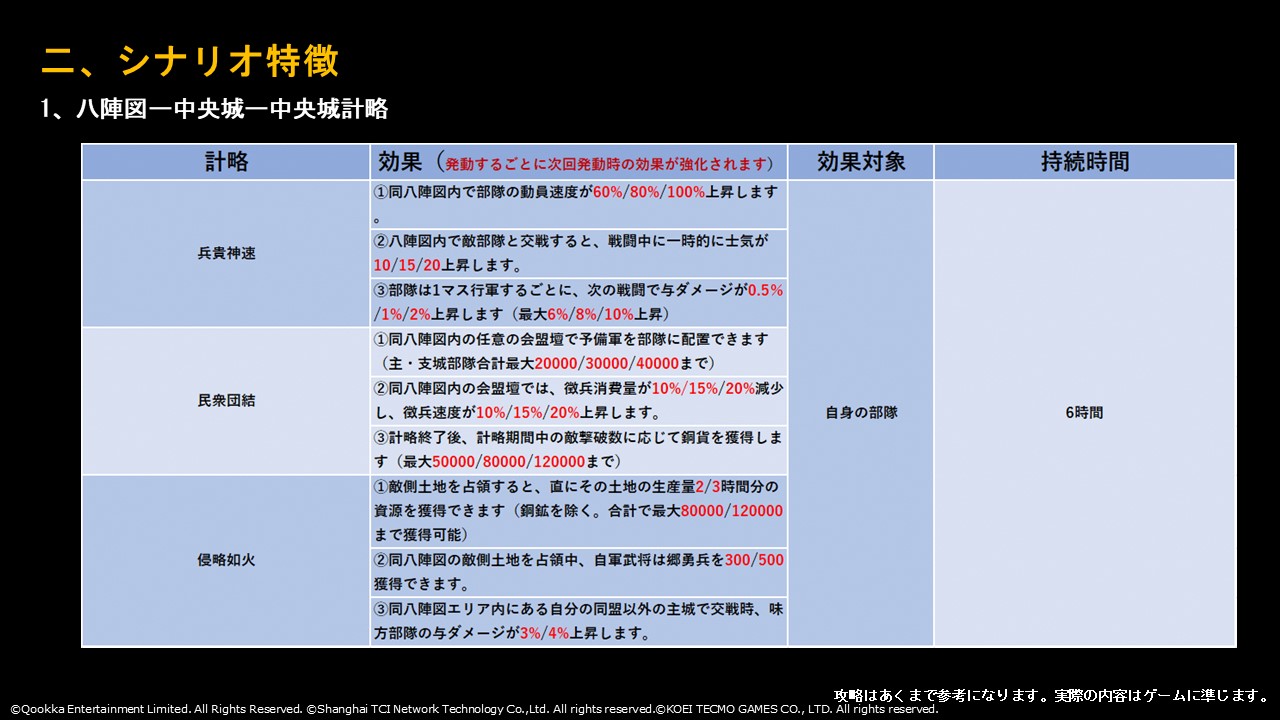Viewport: 1280px width, 720px height.
Task: Click the 民衆団結 effect ③ about 銅貨
Action: (579, 450)
